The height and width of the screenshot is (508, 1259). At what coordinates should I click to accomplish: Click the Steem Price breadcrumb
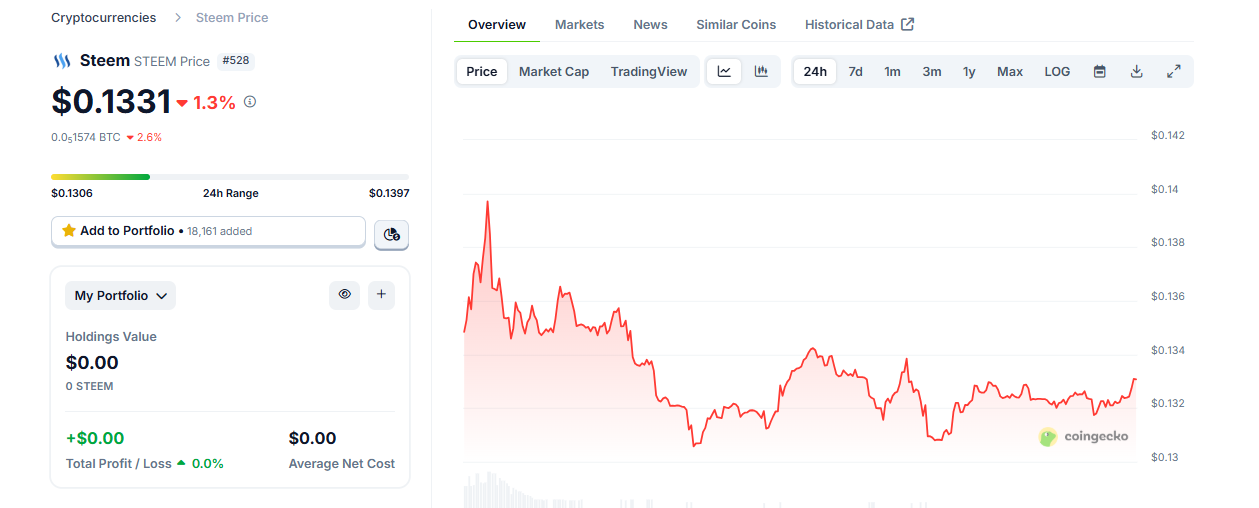(x=232, y=18)
